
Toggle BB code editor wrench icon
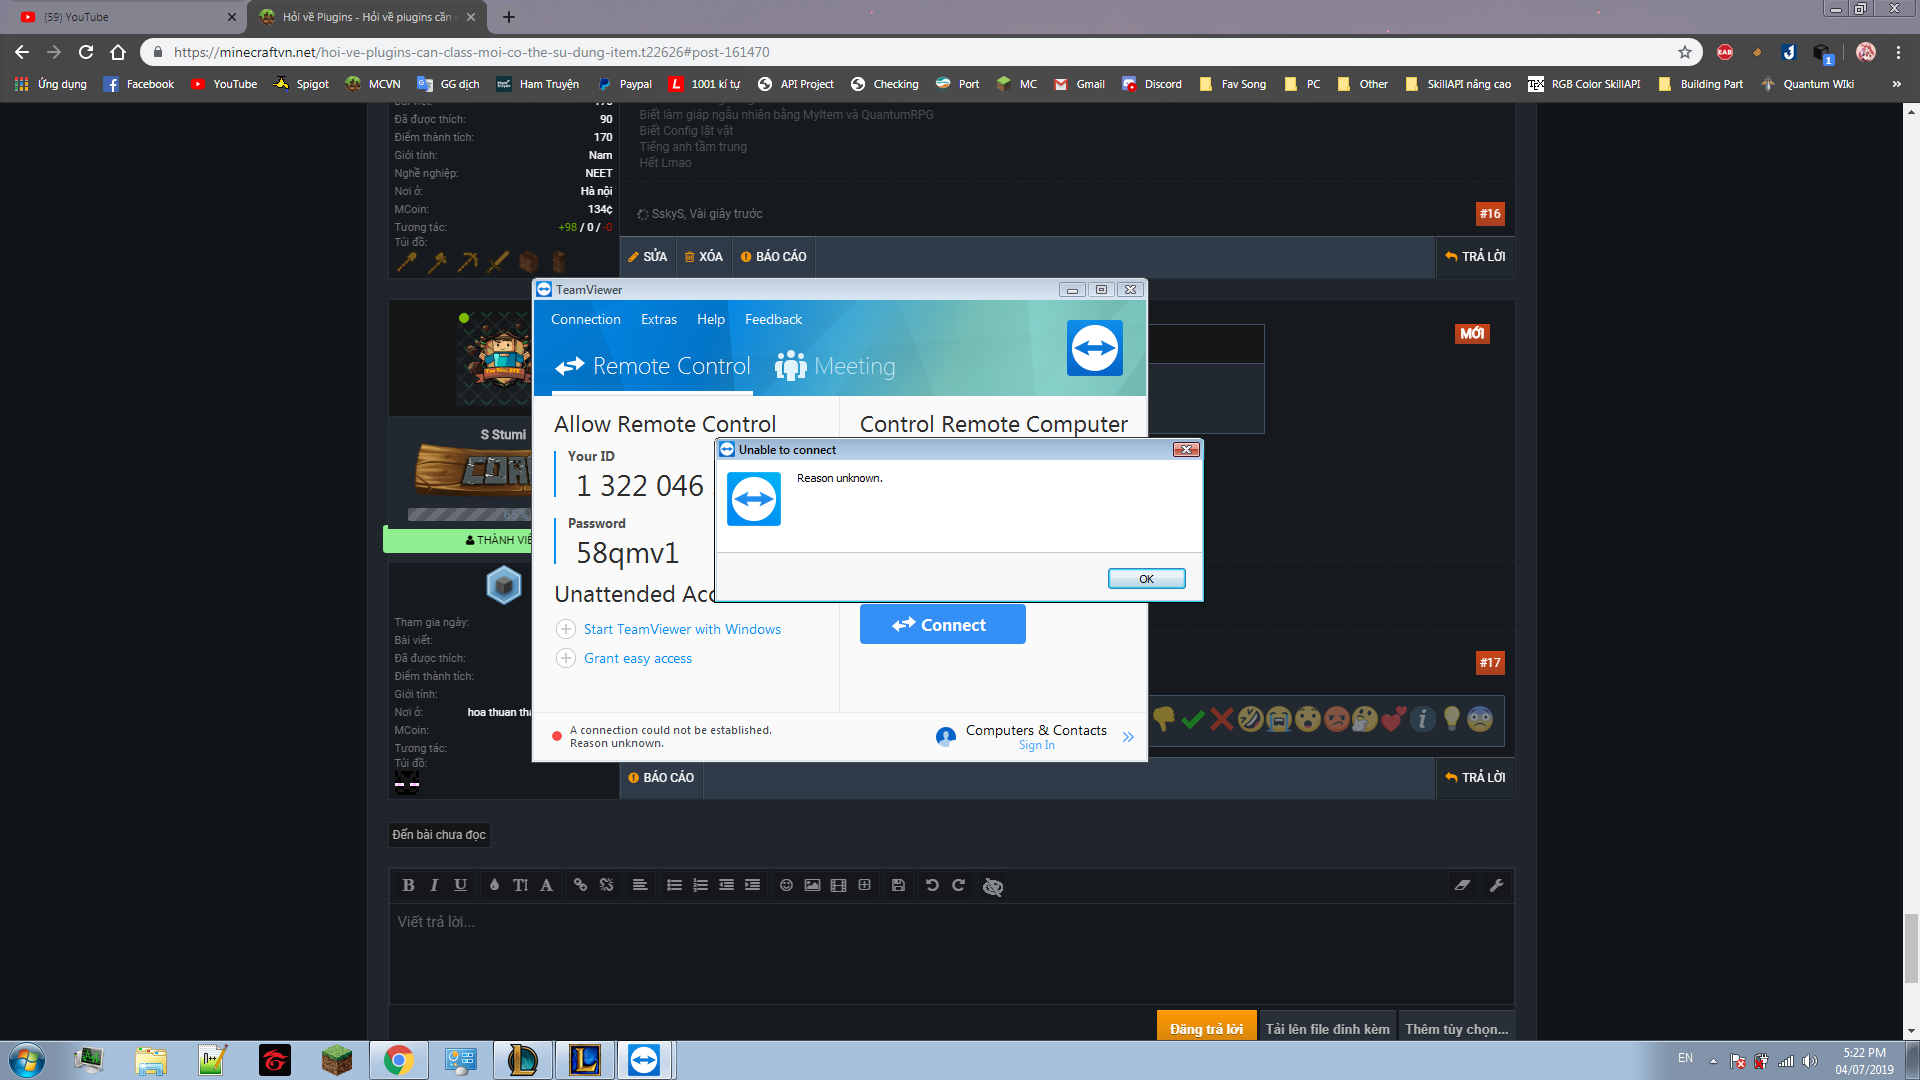1496,885
